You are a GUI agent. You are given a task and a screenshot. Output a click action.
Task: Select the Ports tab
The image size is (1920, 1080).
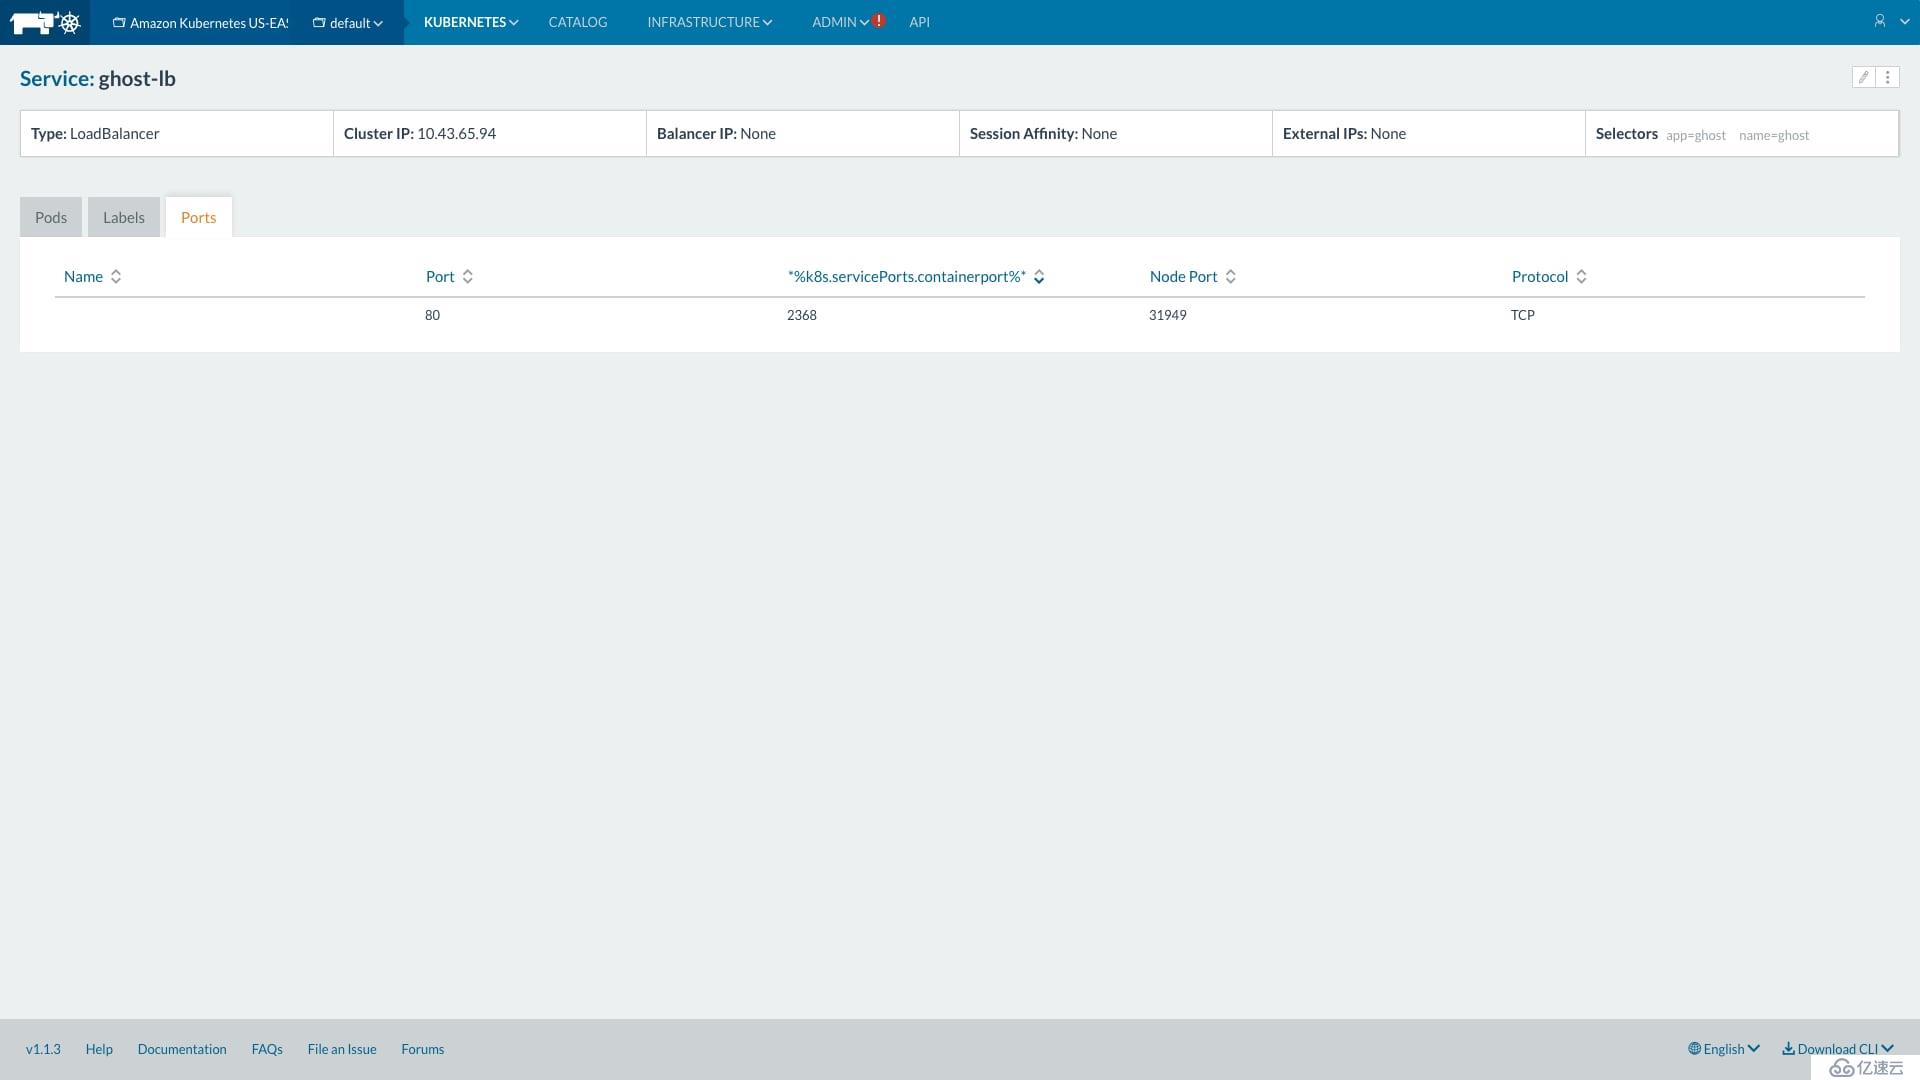click(199, 217)
